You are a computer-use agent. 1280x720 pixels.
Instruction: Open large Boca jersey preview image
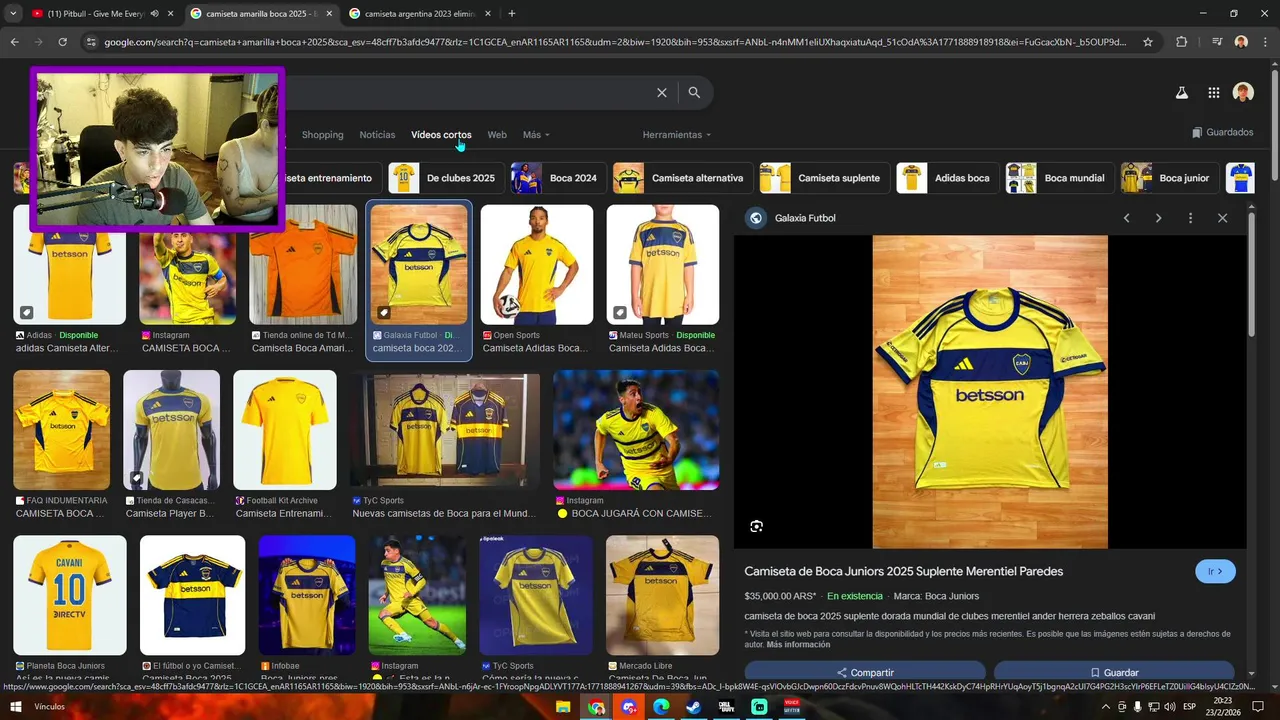click(x=990, y=392)
